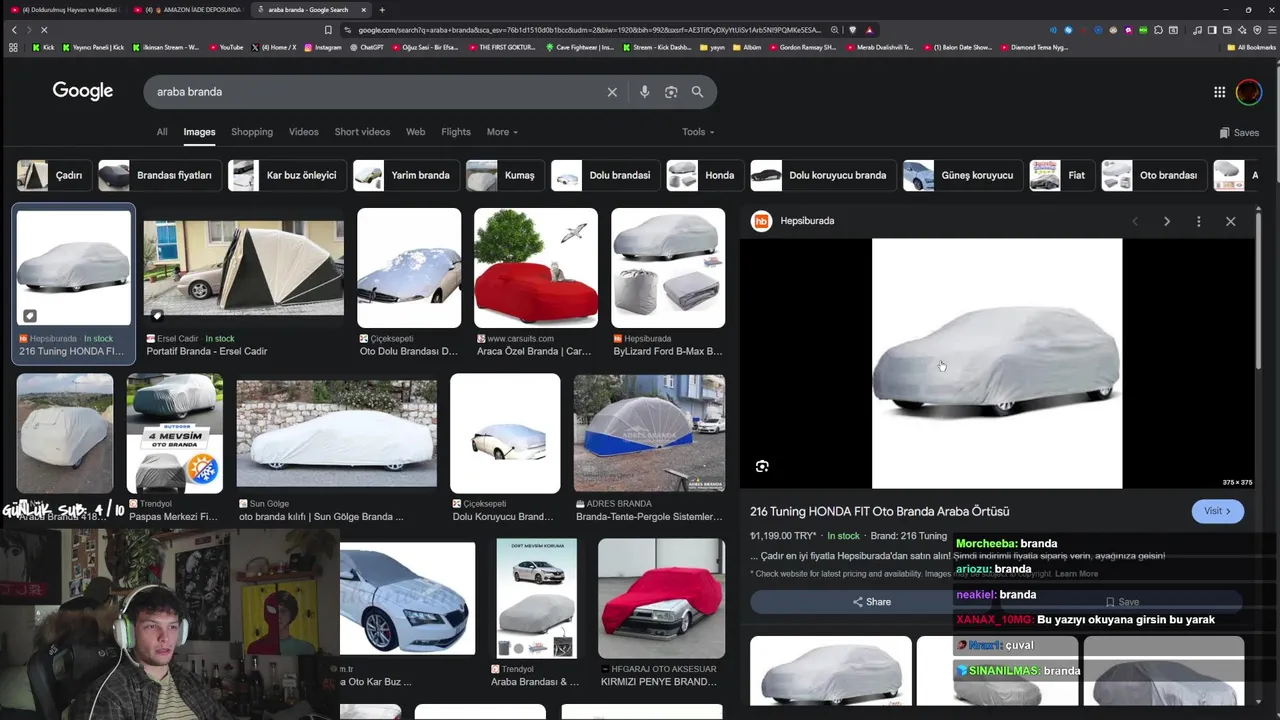Open the Sun Gölge oto branda image

tap(337, 433)
